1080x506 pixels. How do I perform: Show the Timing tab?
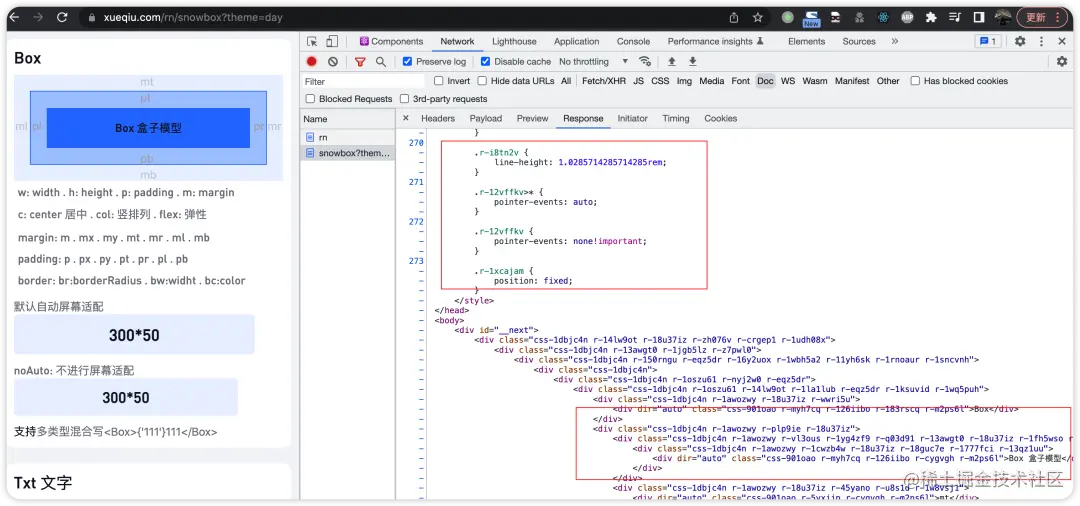point(676,118)
